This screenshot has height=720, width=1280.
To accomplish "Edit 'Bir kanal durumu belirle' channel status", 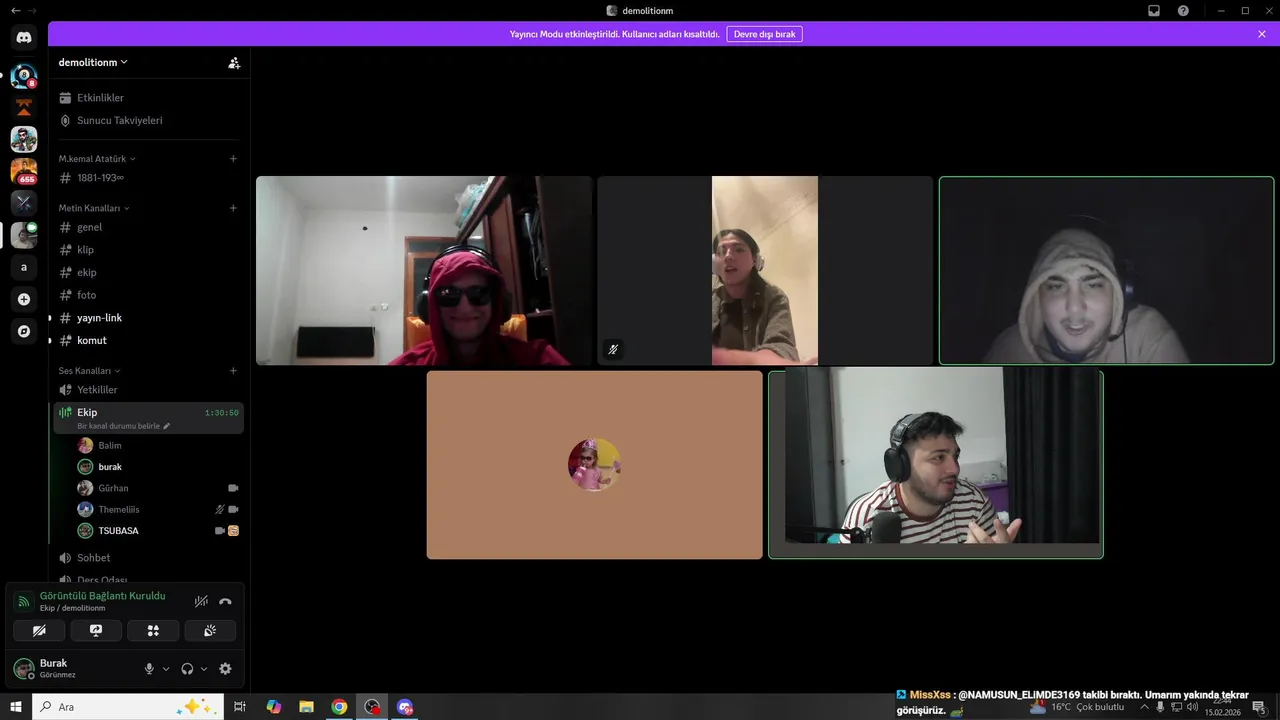I will (x=123, y=426).
